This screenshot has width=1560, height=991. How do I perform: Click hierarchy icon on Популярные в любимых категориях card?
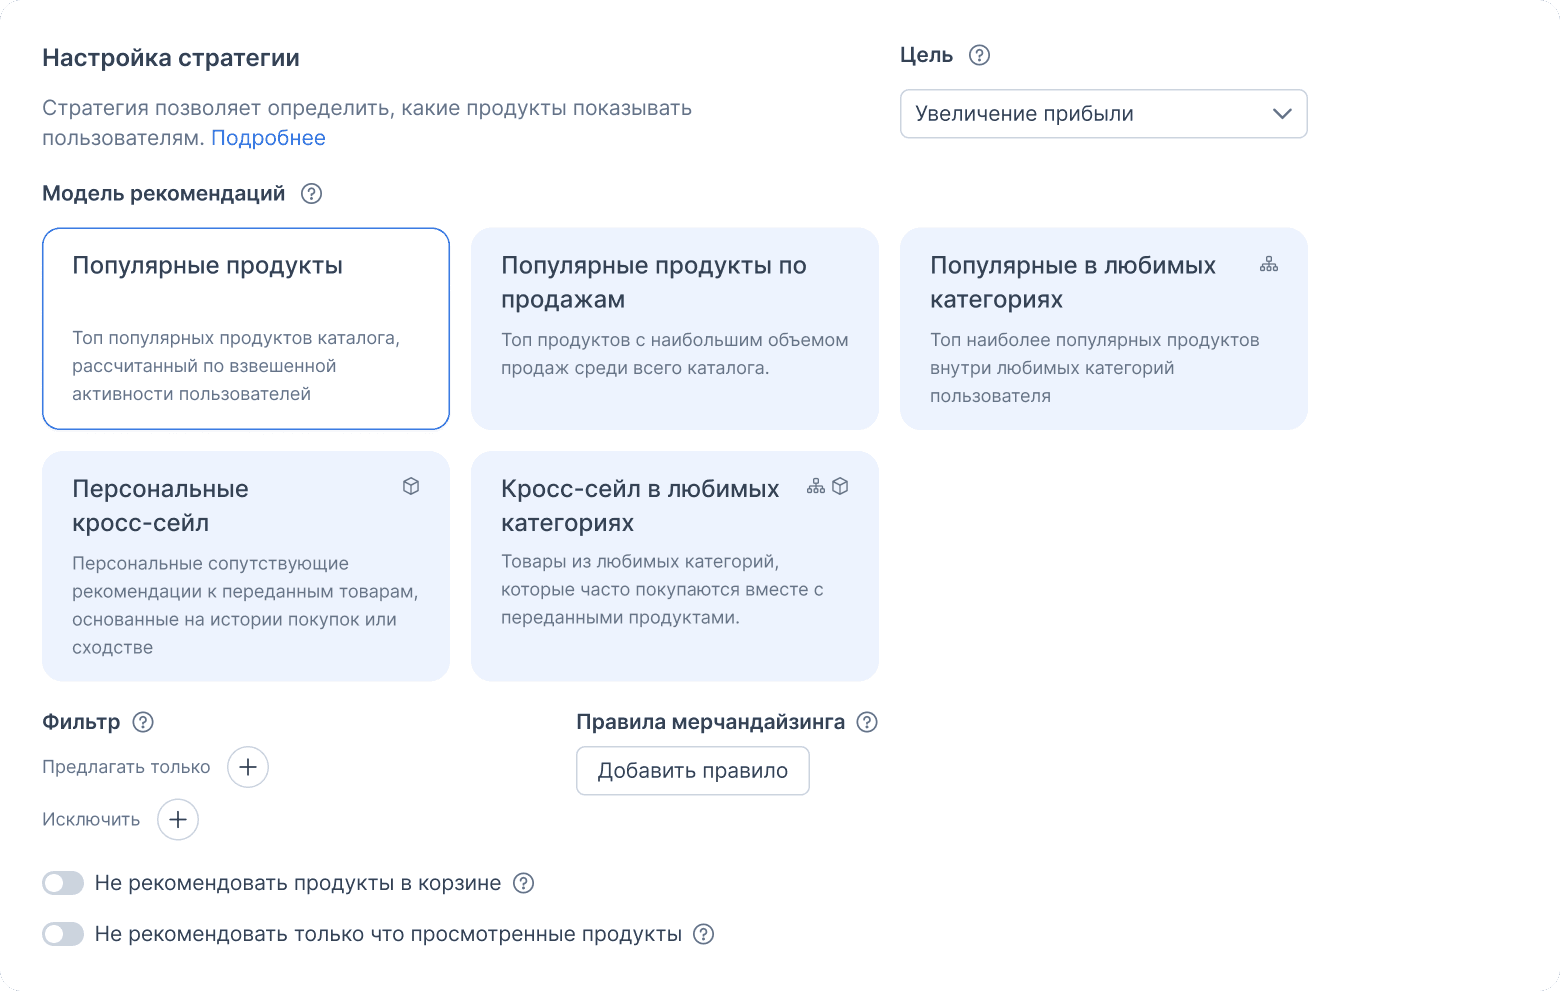(x=1268, y=264)
